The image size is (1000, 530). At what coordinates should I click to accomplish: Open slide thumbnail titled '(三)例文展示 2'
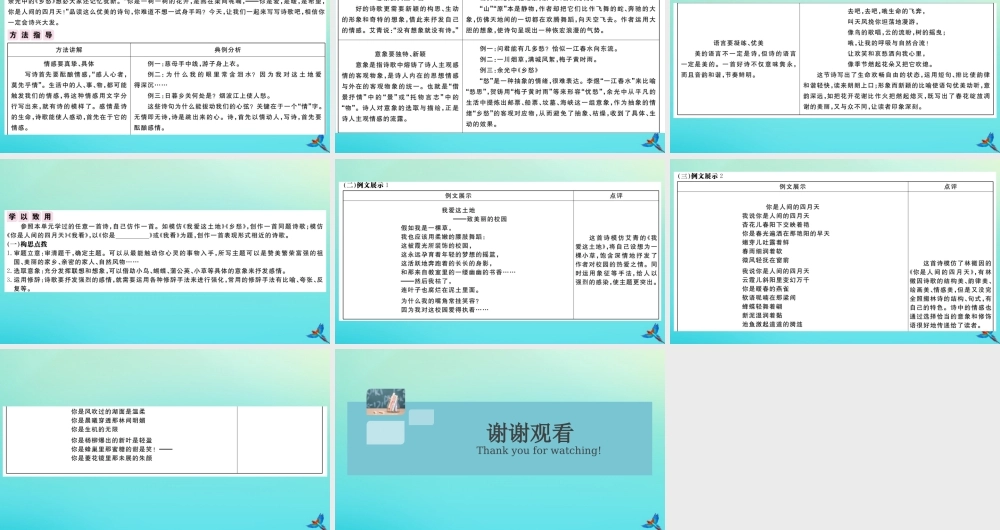click(x=835, y=251)
